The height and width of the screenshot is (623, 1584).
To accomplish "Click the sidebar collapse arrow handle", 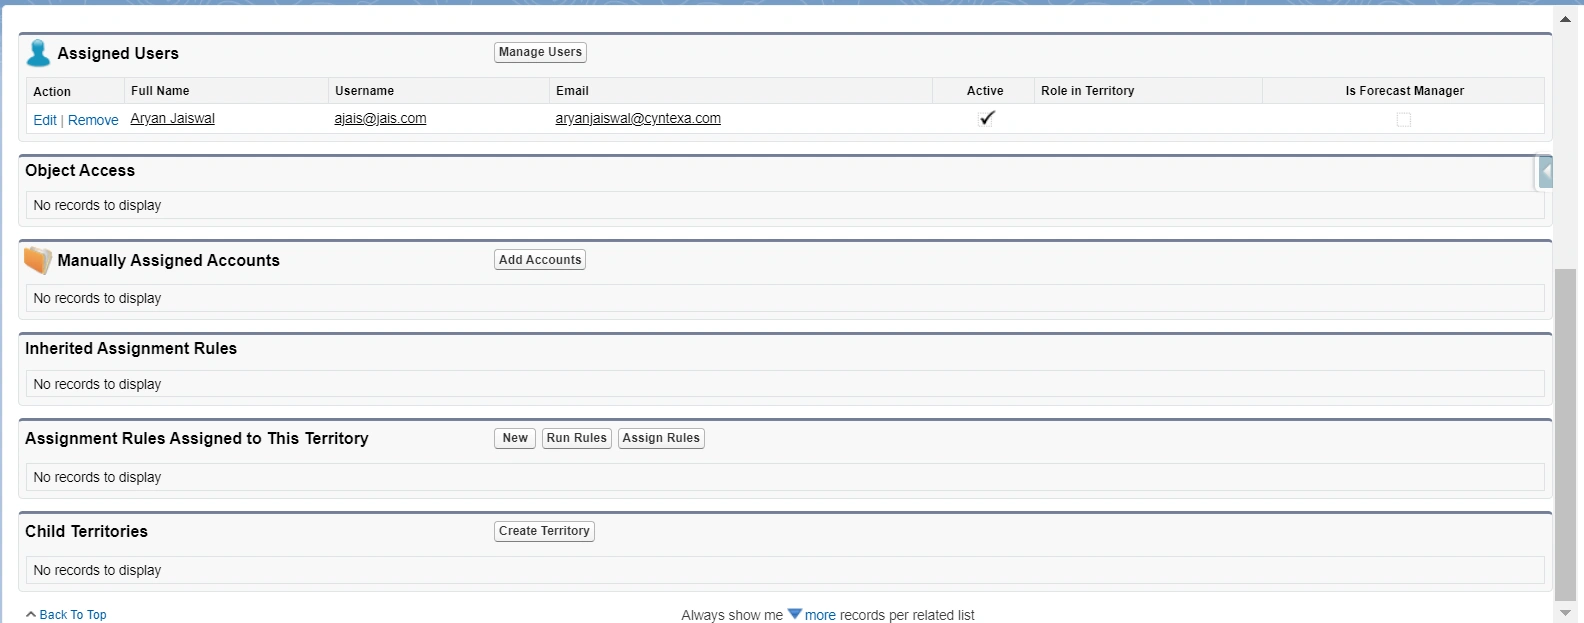I will (1545, 172).
